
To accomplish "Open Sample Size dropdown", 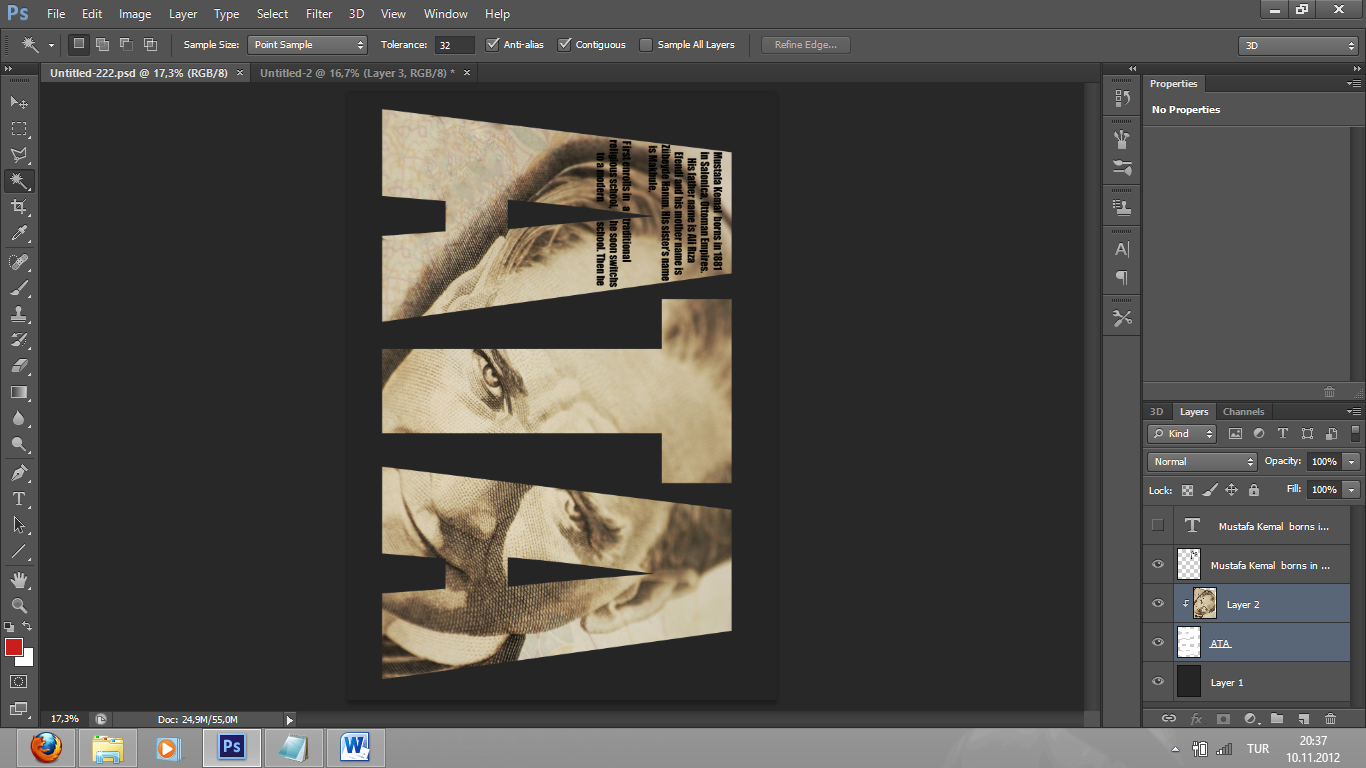I will coord(308,45).
